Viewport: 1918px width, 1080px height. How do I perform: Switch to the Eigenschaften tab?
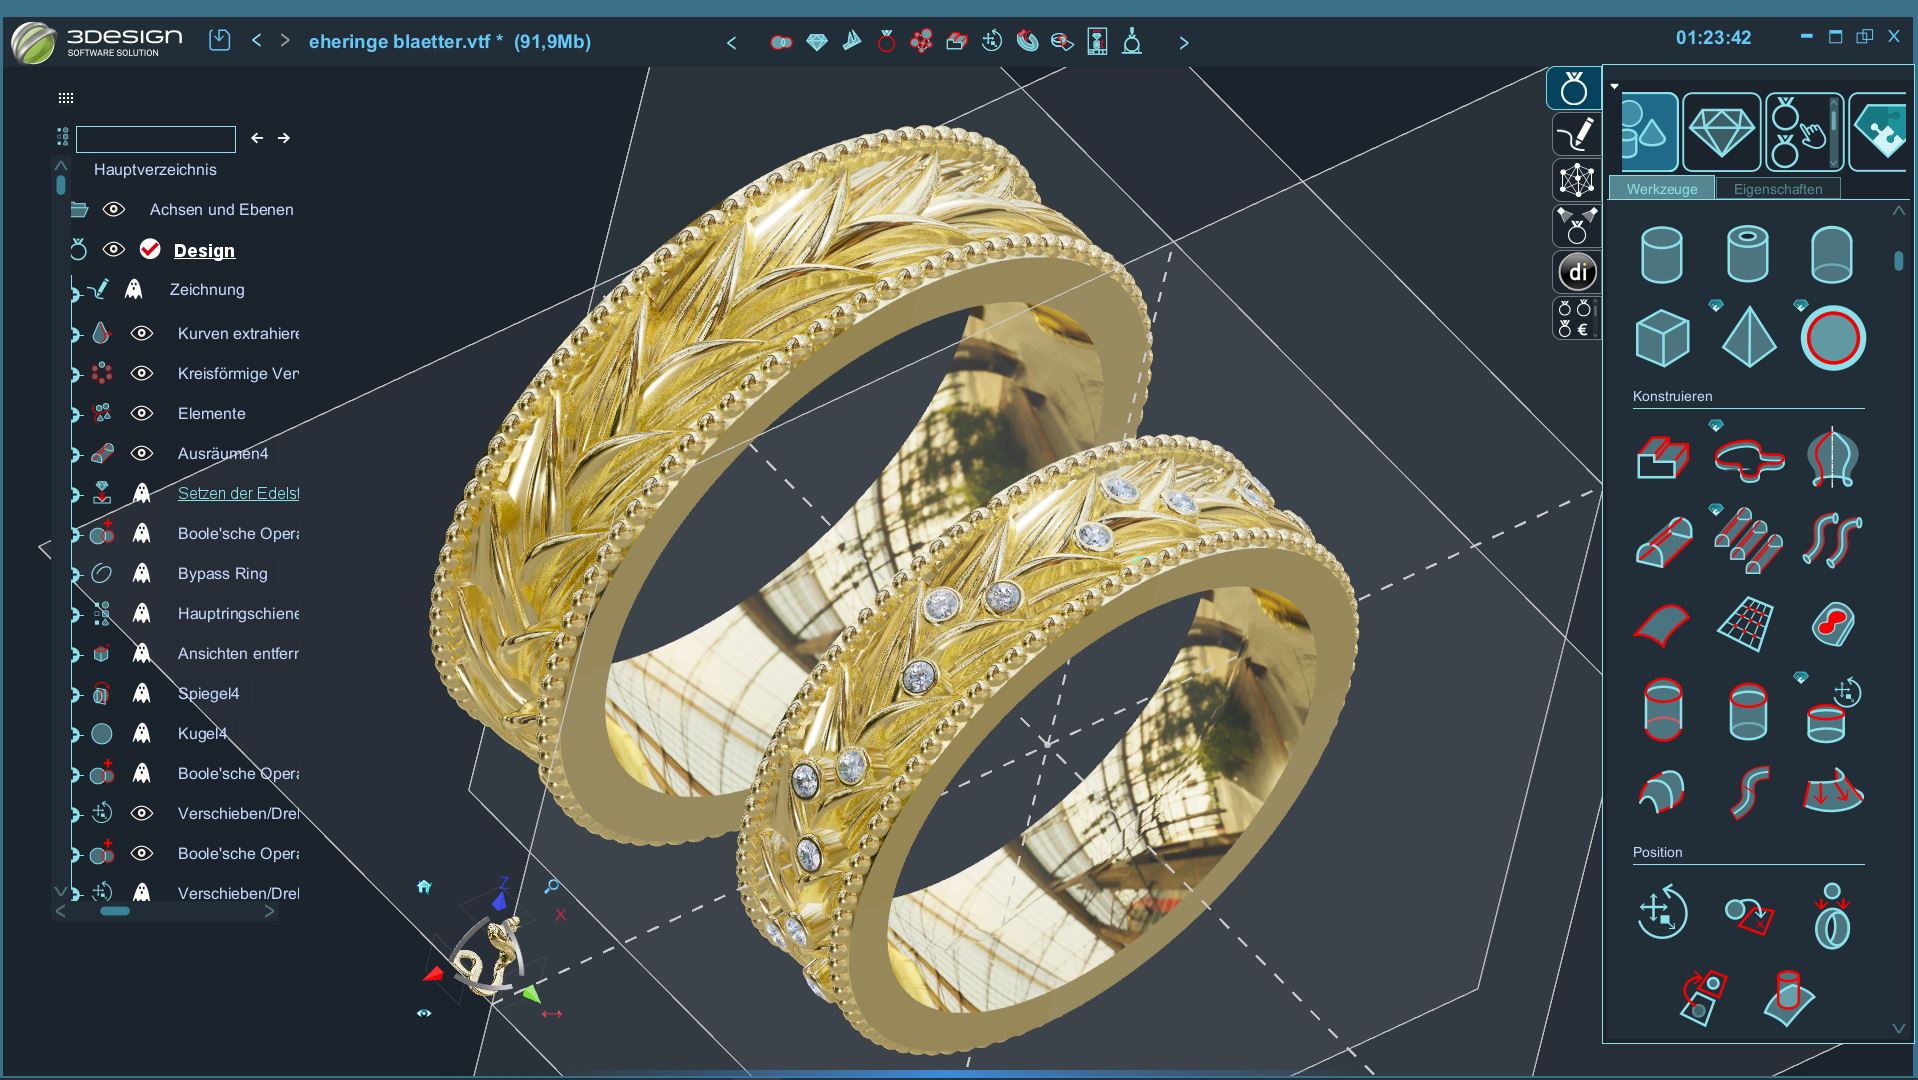[1777, 188]
